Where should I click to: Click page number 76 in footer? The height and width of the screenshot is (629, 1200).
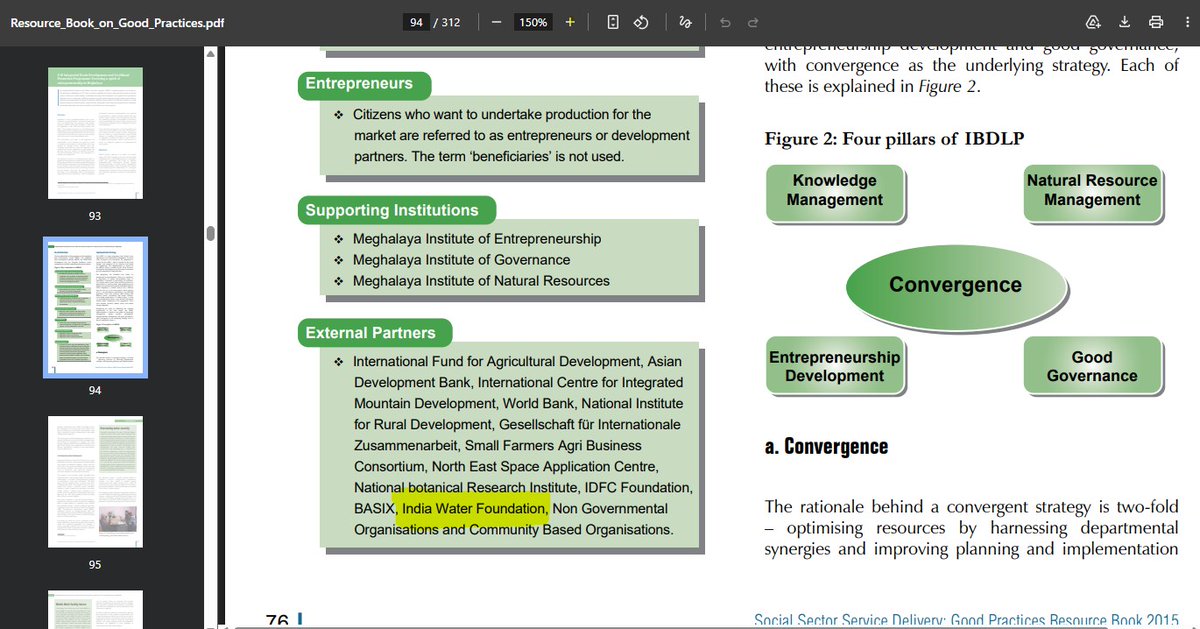click(277, 621)
